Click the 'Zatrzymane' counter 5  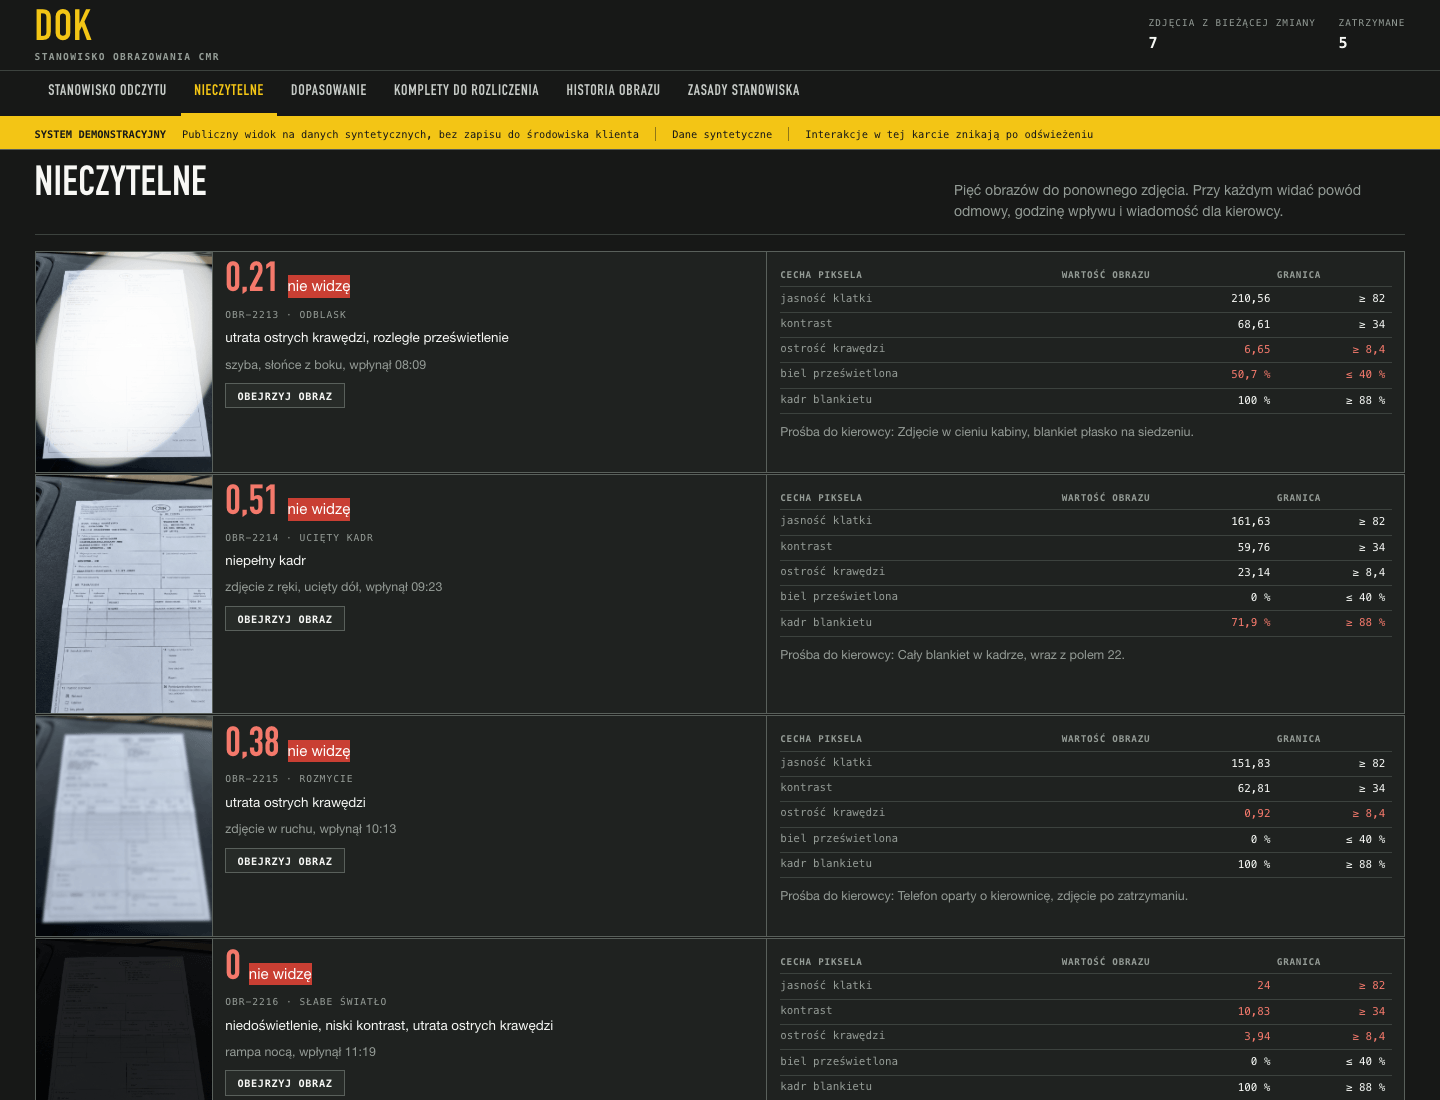pos(1343,43)
